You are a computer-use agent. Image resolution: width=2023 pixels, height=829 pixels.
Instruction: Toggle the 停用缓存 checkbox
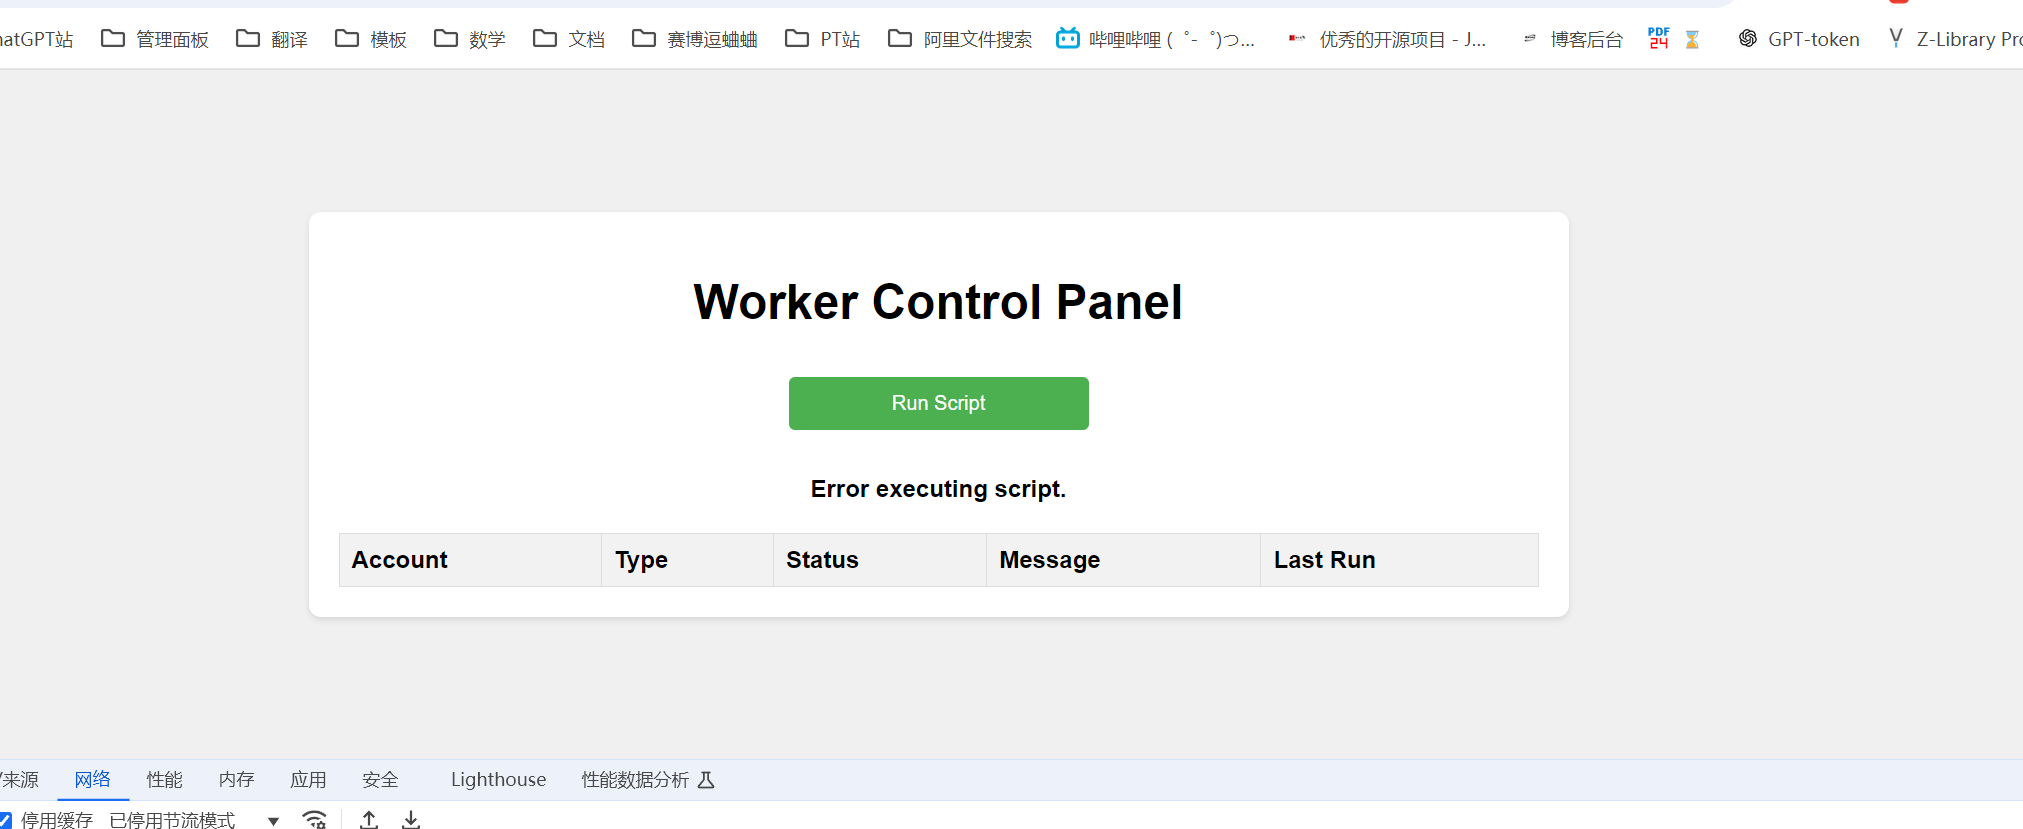tap(5, 820)
